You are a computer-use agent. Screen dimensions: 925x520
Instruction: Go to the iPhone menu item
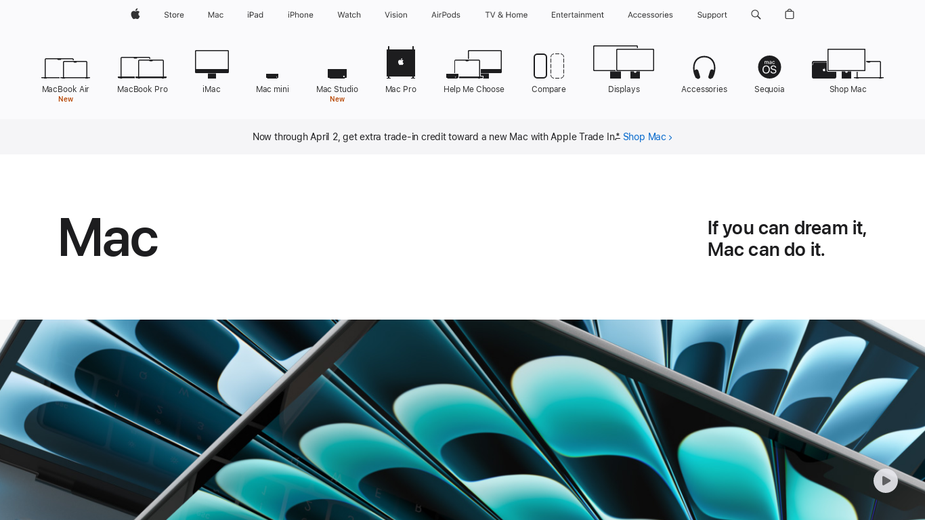tap(300, 15)
